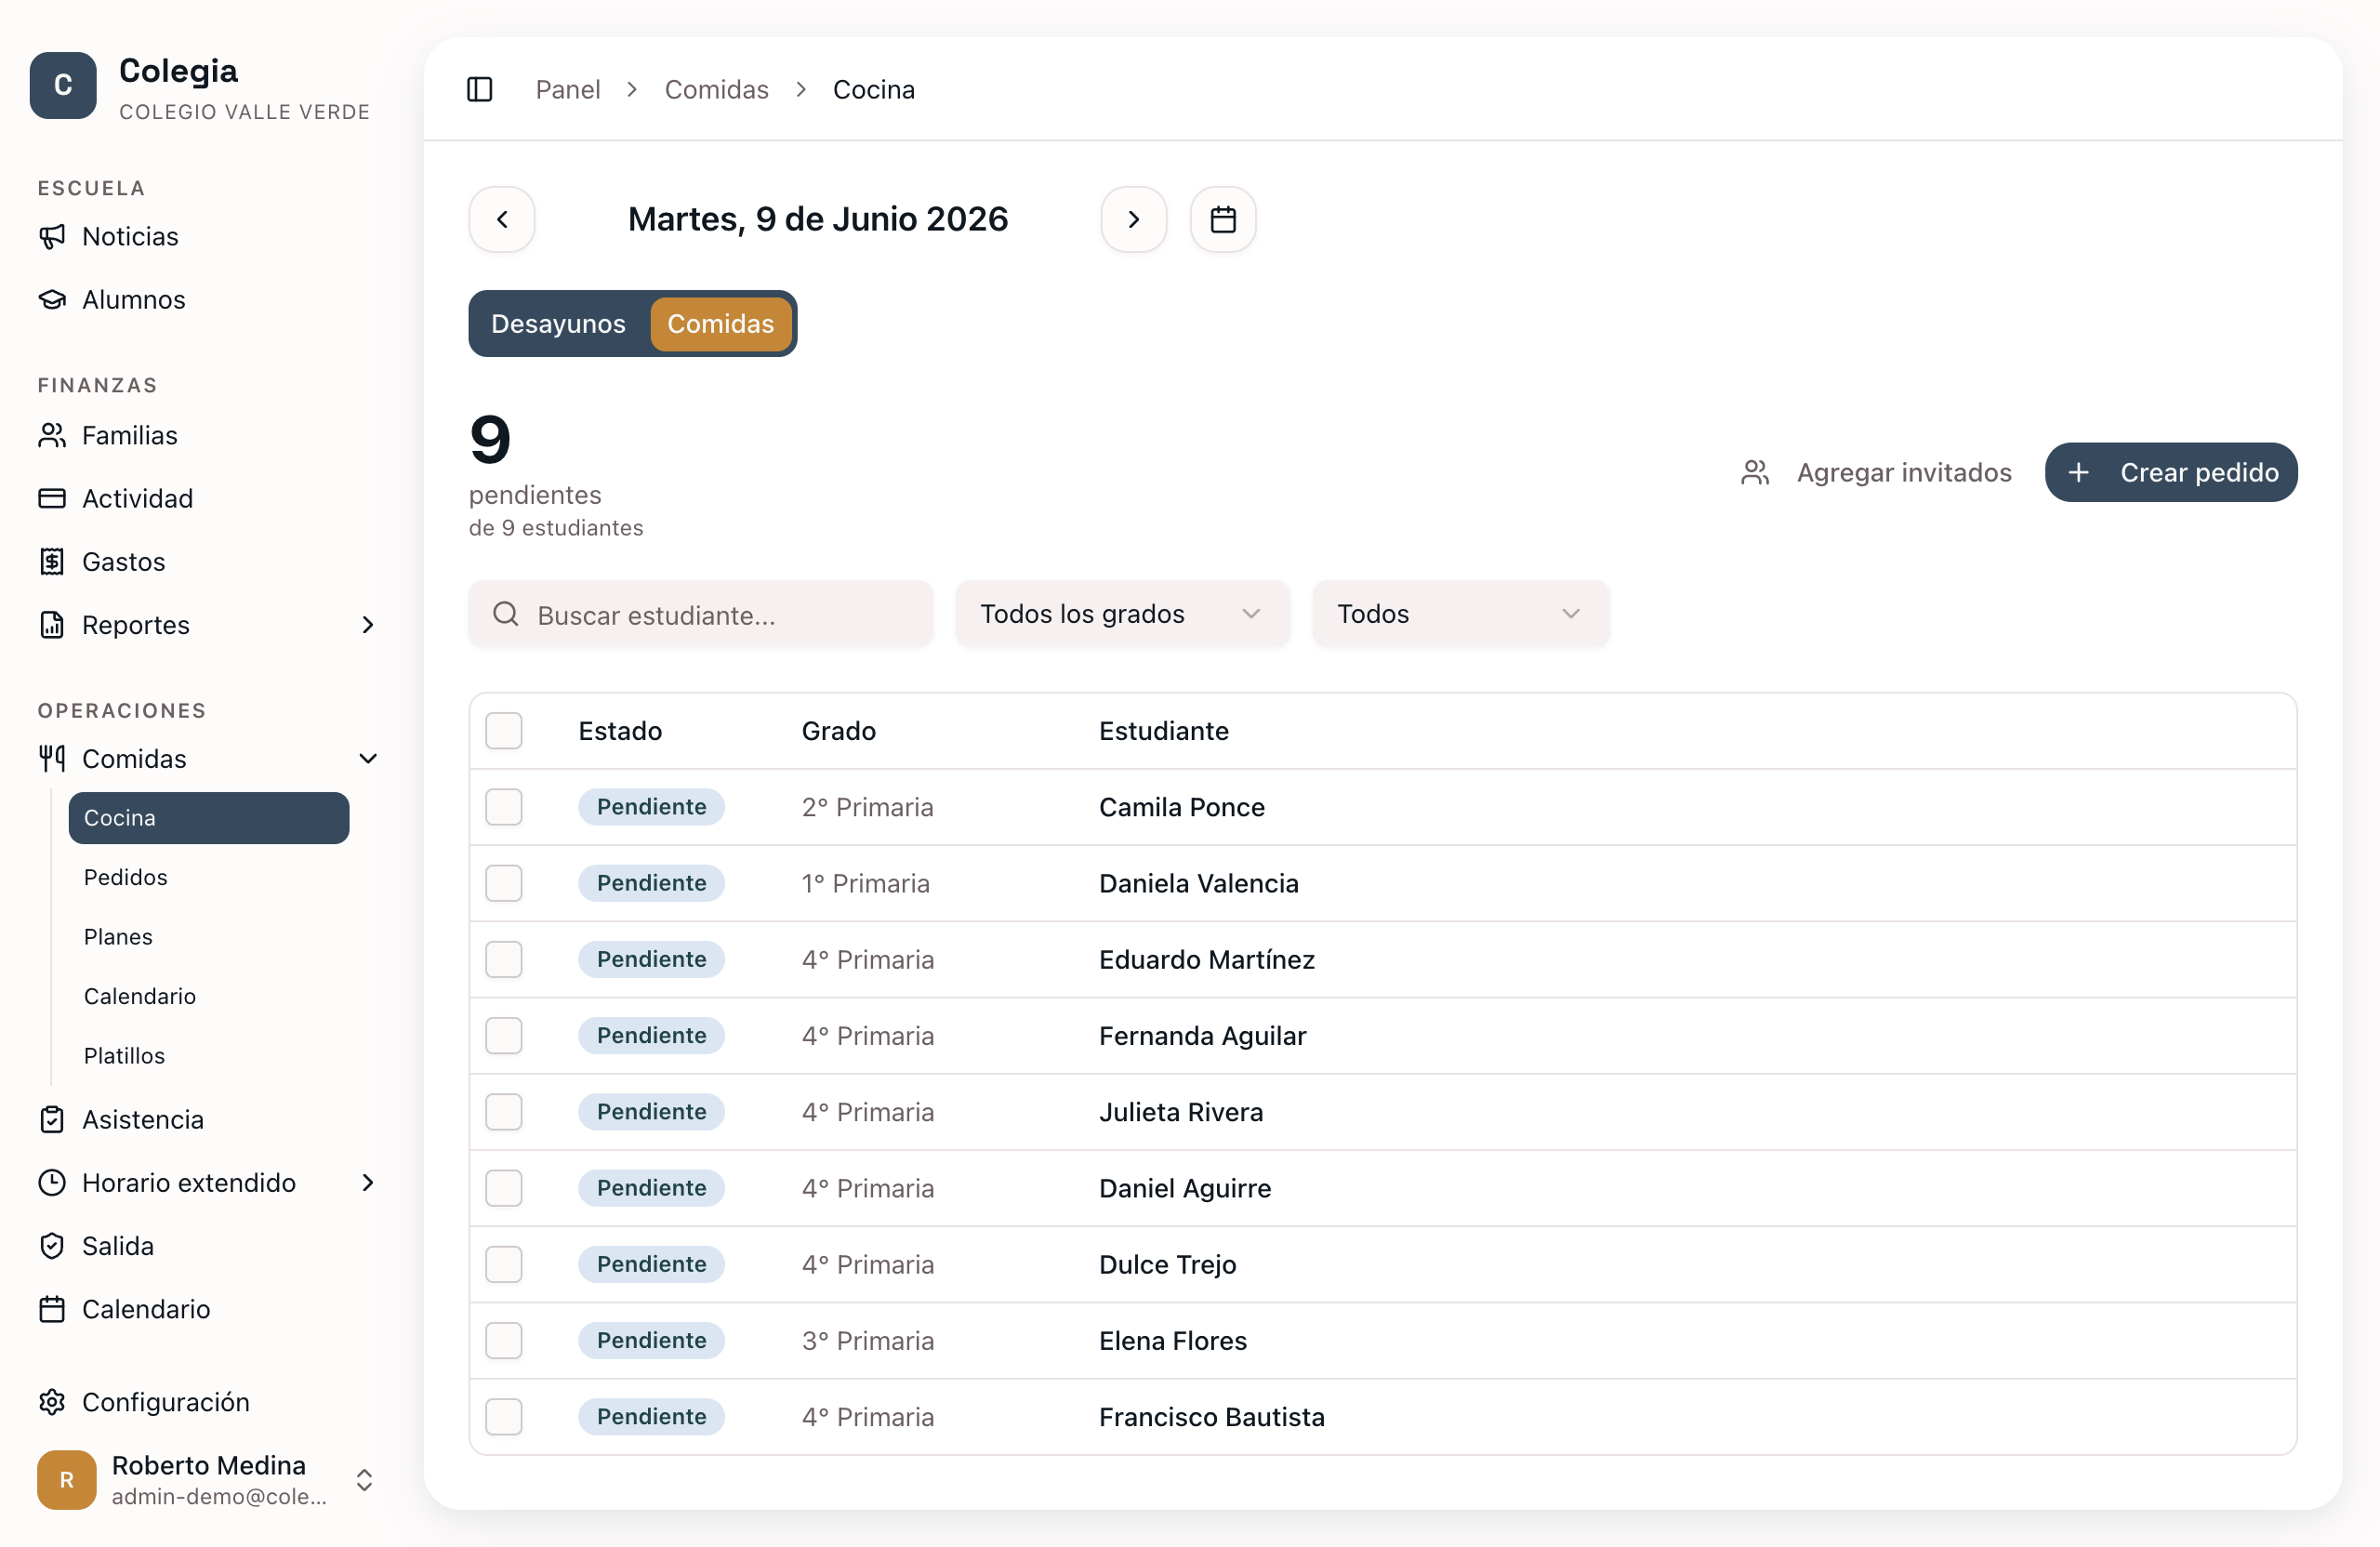Open Cocina in the sidebar
The image size is (2380, 1547).
(209, 817)
